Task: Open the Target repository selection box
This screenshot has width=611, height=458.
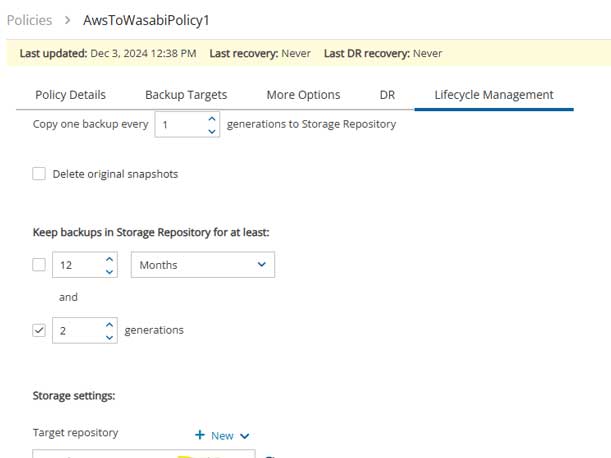Action: pos(140,454)
